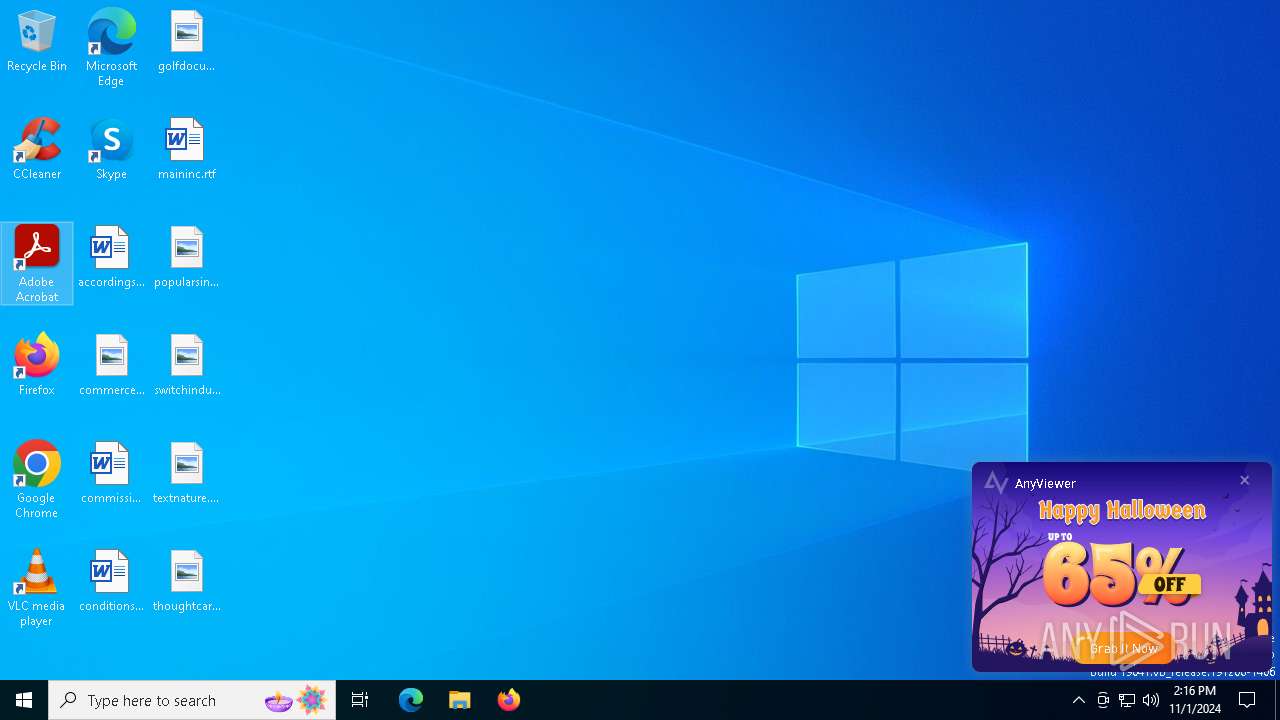Select the conditions... Word document icon
1280x720 pixels.
click(x=111, y=581)
